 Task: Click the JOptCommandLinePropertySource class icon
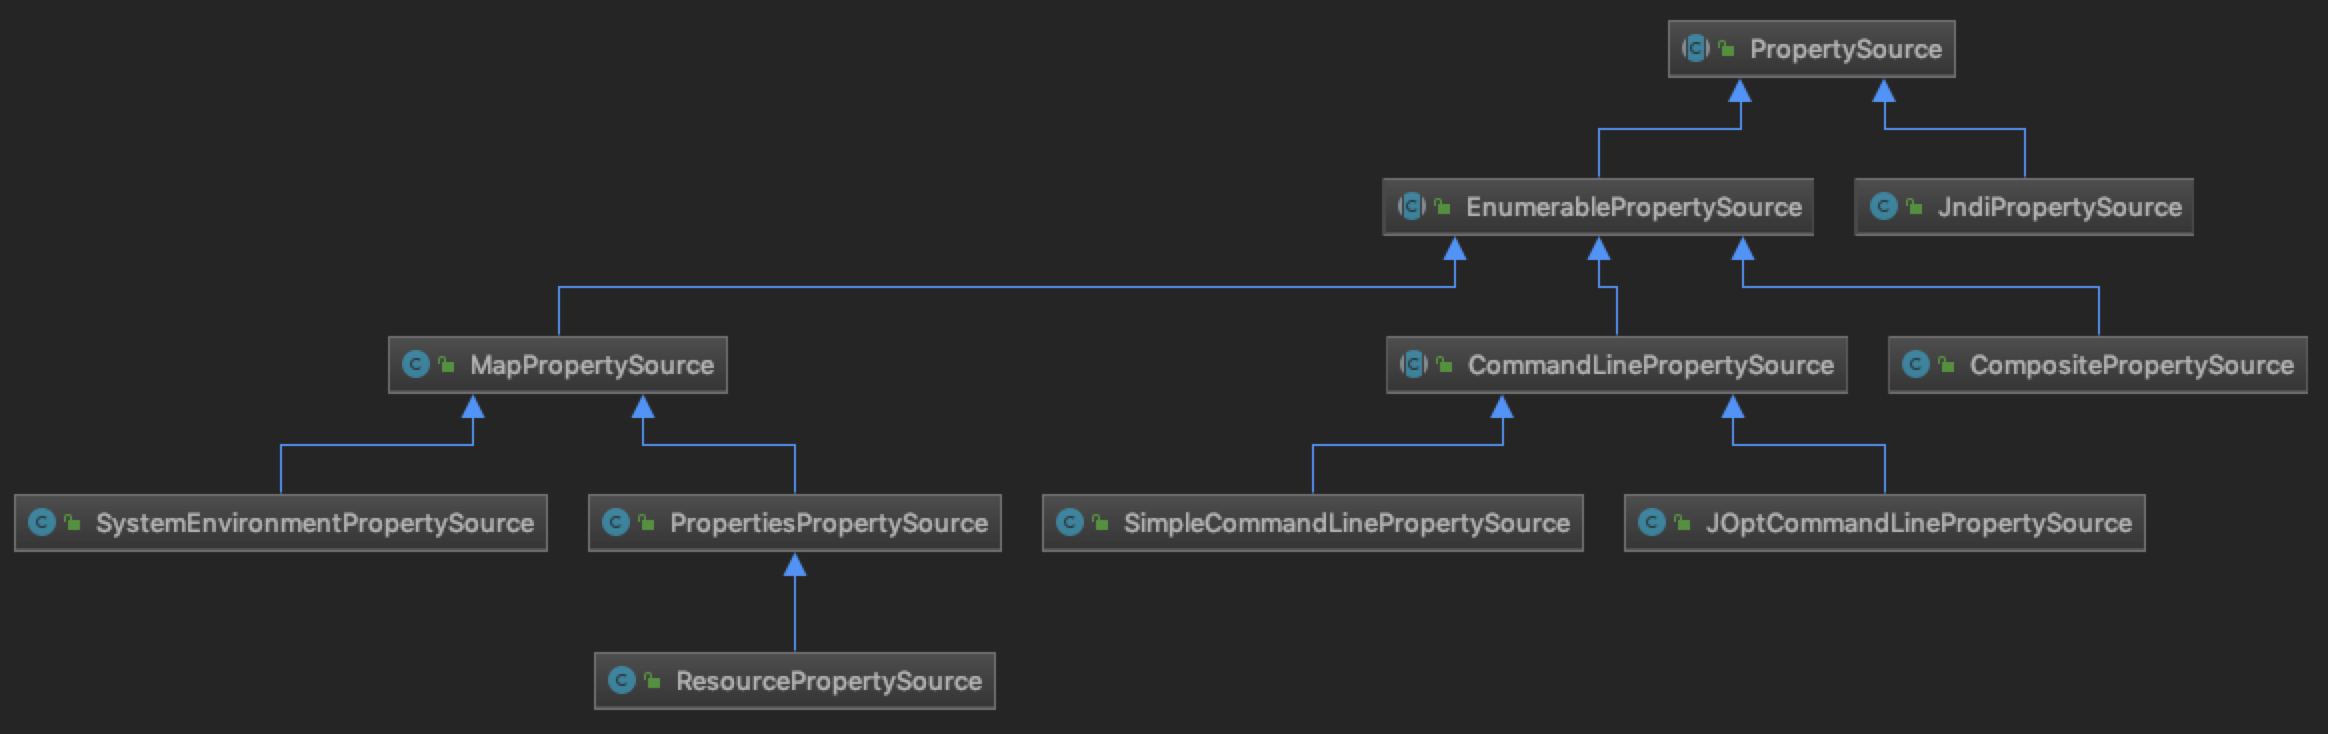click(x=1652, y=523)
